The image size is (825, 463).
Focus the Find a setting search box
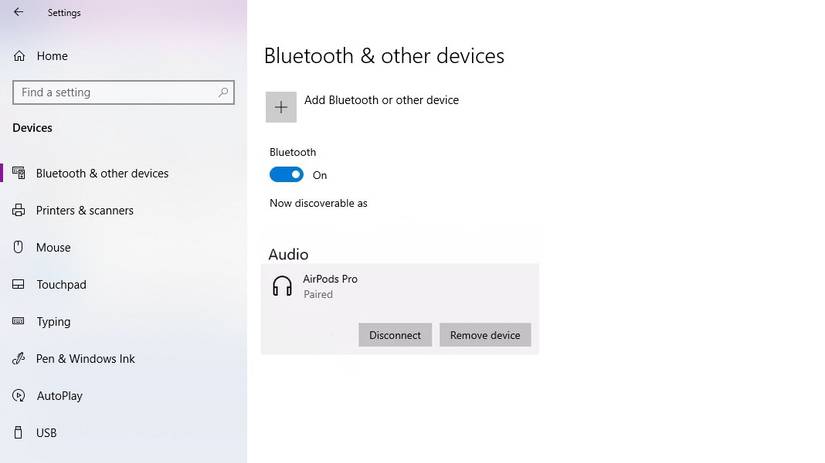coord(115,92)
